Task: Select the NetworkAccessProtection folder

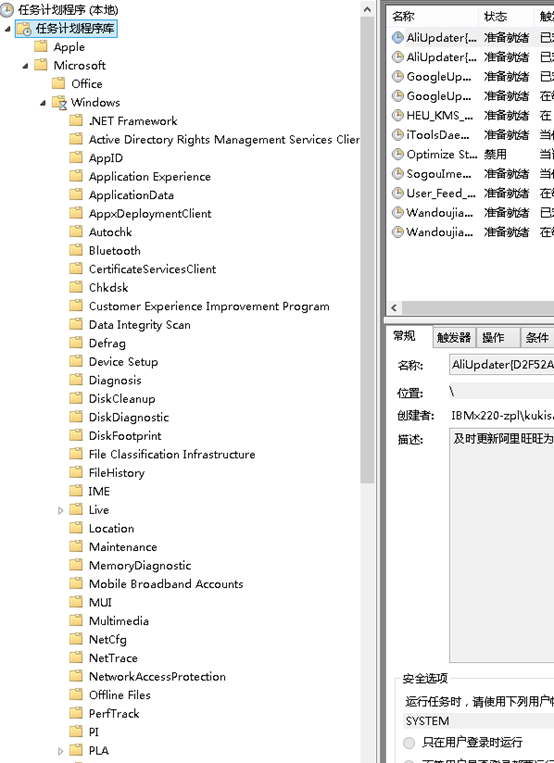Action: 157,676
